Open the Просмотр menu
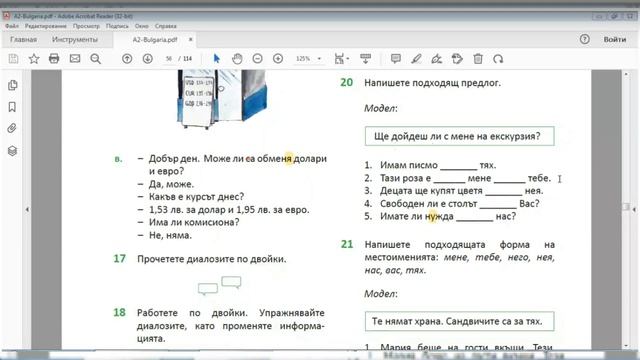Image resolution: width=640 pixels, height=360 pixels. (86, 26)
